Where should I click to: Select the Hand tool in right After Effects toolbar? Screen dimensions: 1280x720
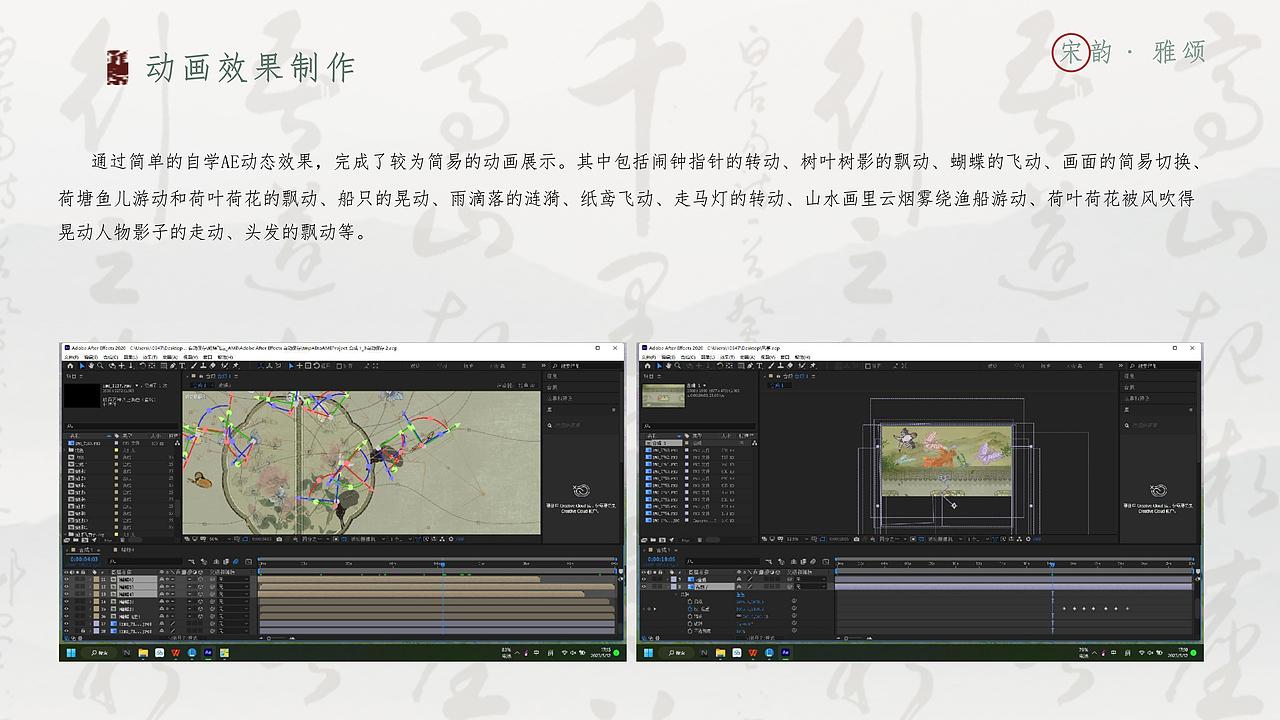668,366
